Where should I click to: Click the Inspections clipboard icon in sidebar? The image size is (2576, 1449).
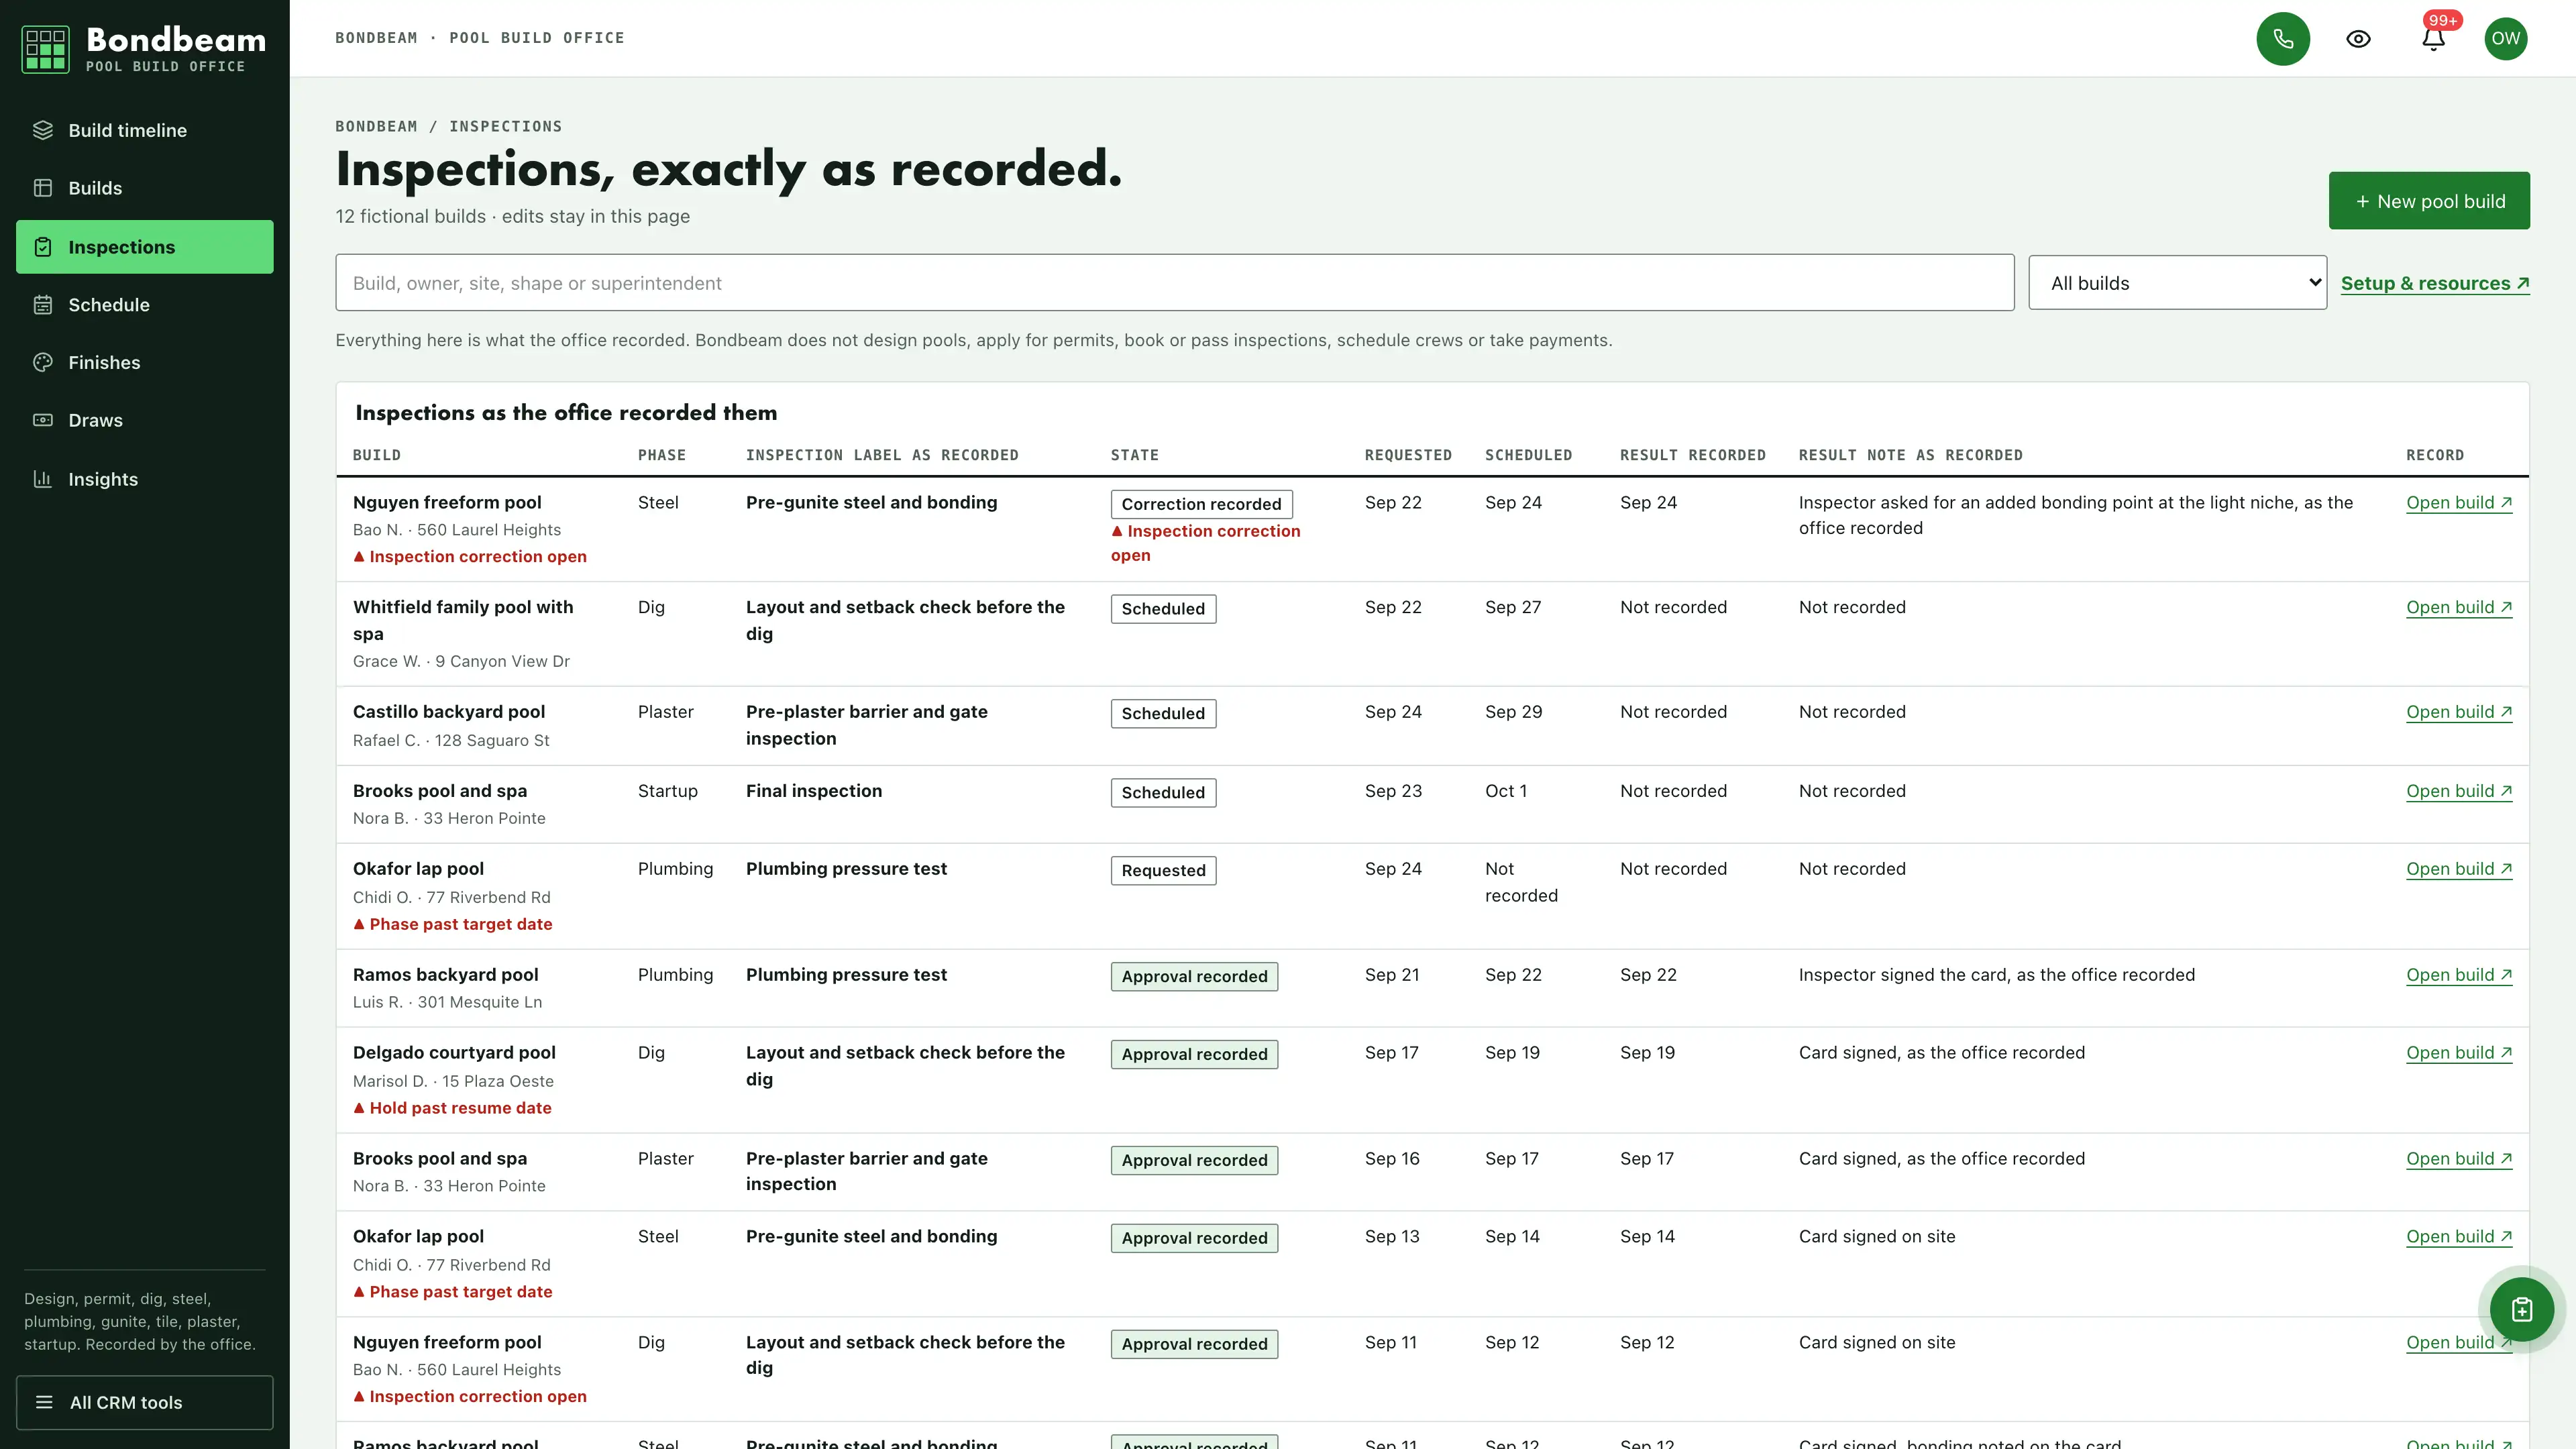pyautogui.click(x=43, y=247)
